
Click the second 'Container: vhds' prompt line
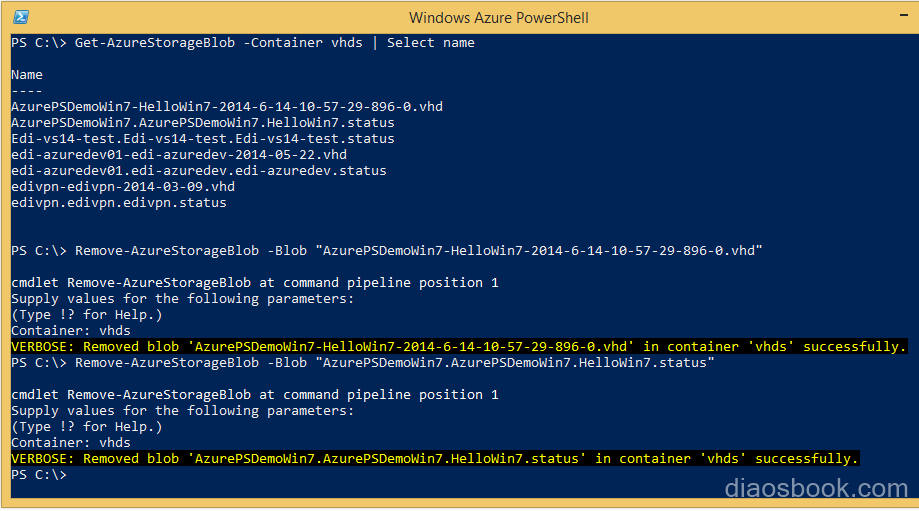click(71, 442)
